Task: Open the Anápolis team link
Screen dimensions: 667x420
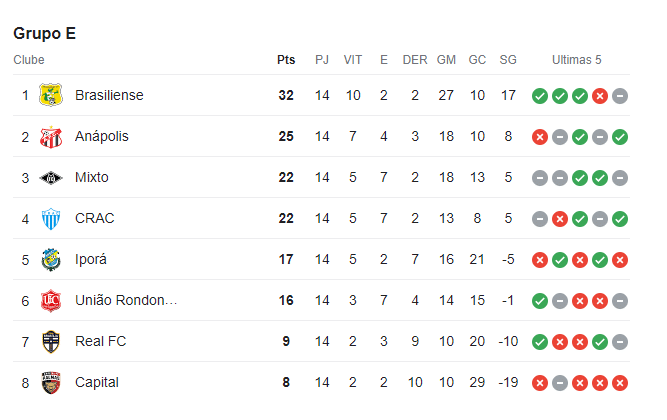Action: (x=102, y=136)
